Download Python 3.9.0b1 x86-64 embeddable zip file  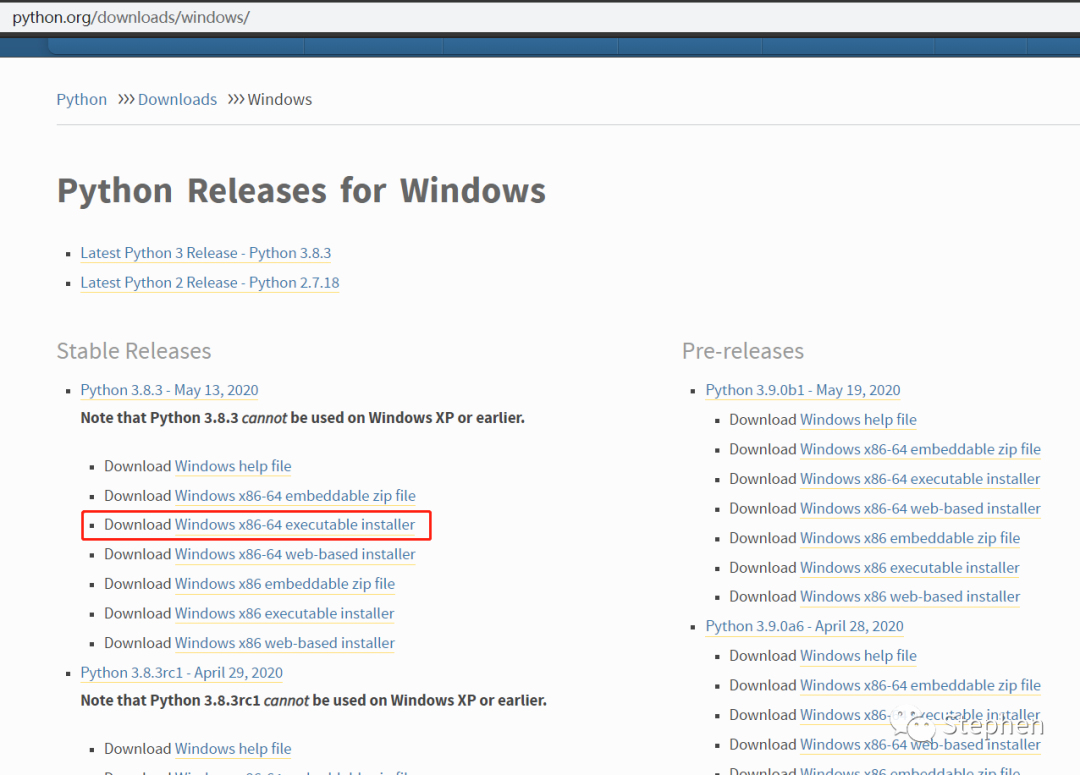pyautogui.click(x=920, y=449)
